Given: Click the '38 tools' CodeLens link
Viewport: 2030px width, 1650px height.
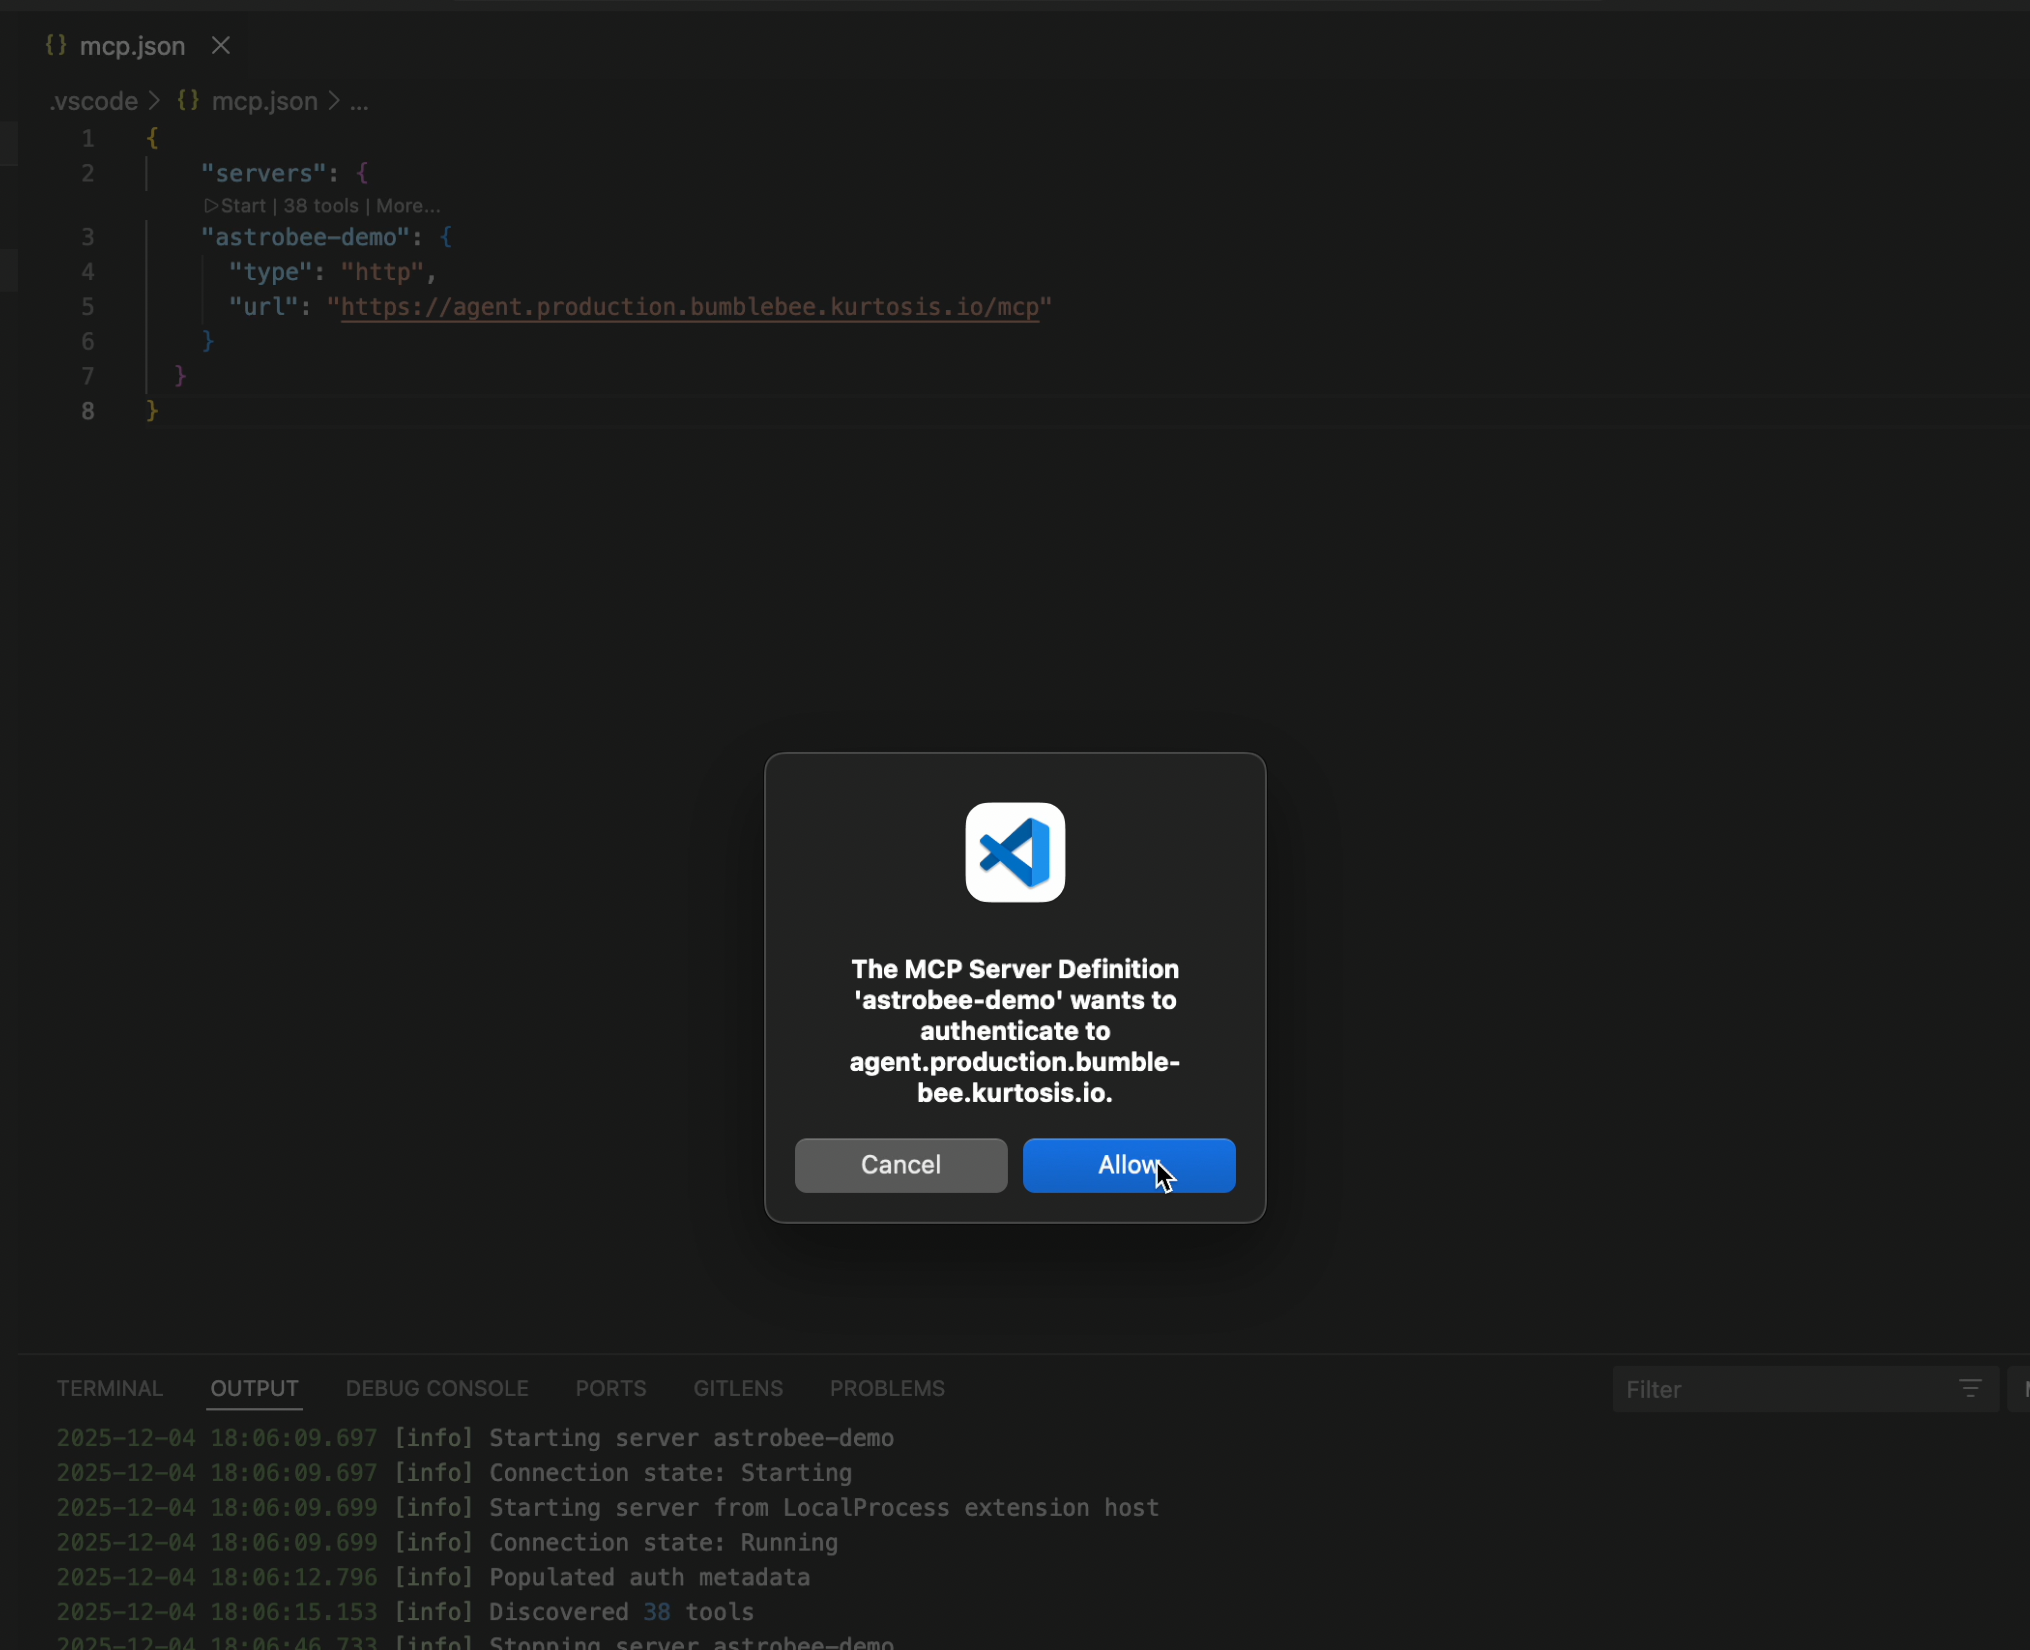Looking at the screenshot, I should click(321, 205).
